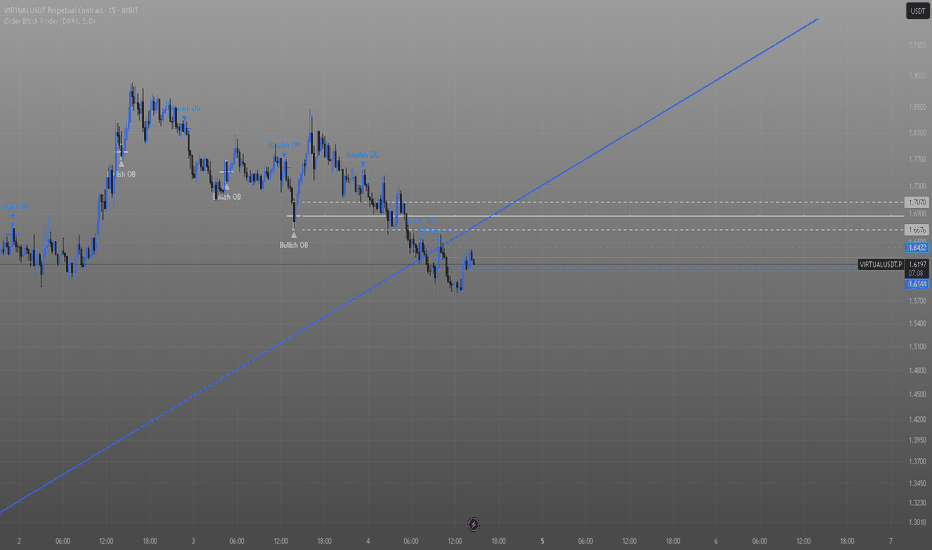Image resolution: width=932 pixels, height=550 pixels.
Task: Click the Bullish OB label near 1.7700
Action: coord(124,174)
